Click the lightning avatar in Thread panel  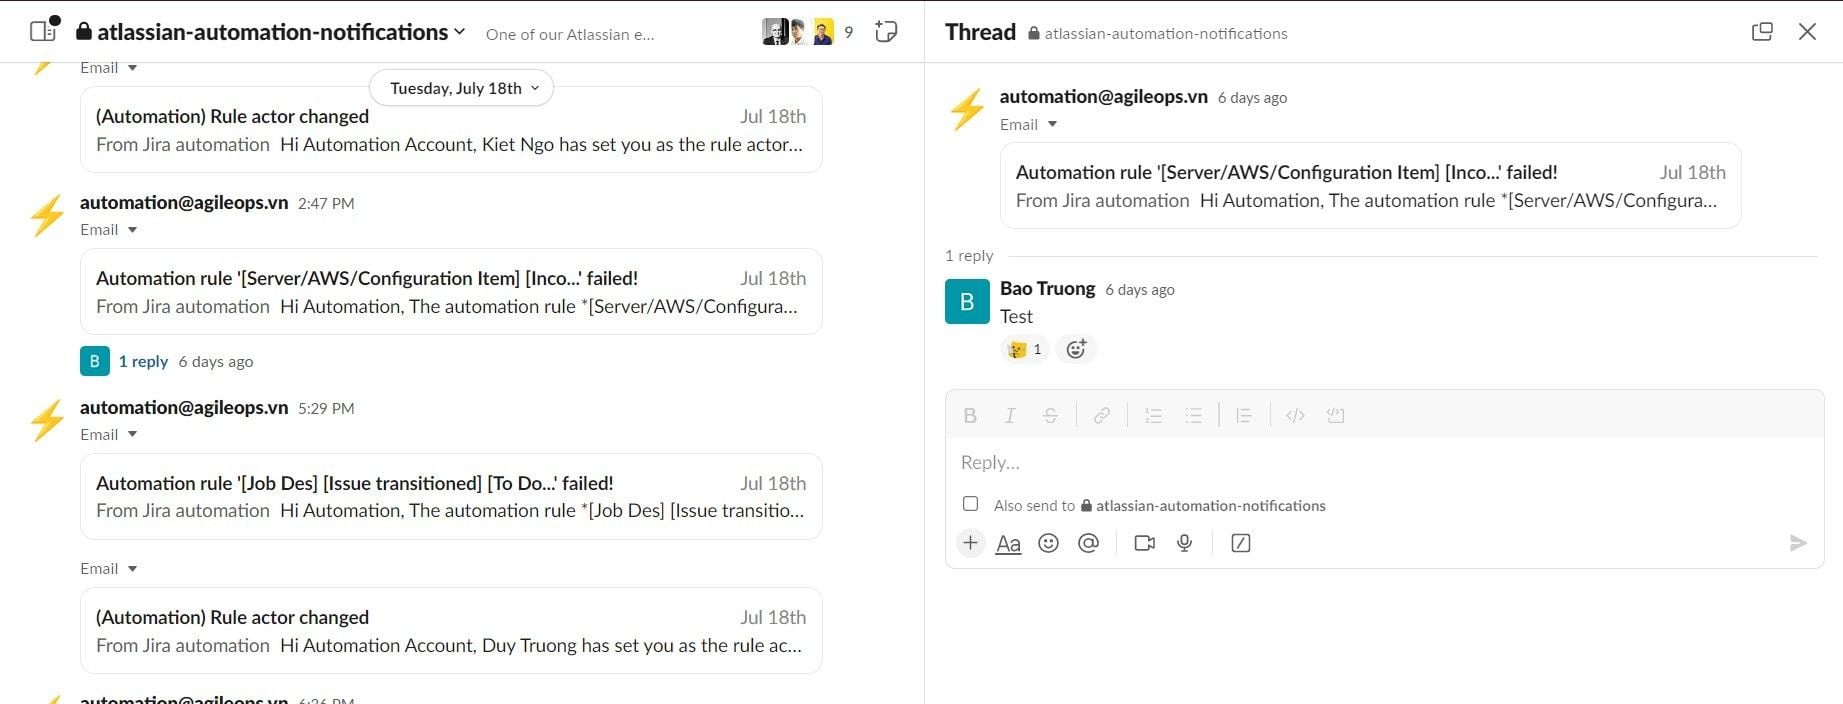[x=967, y=110]
